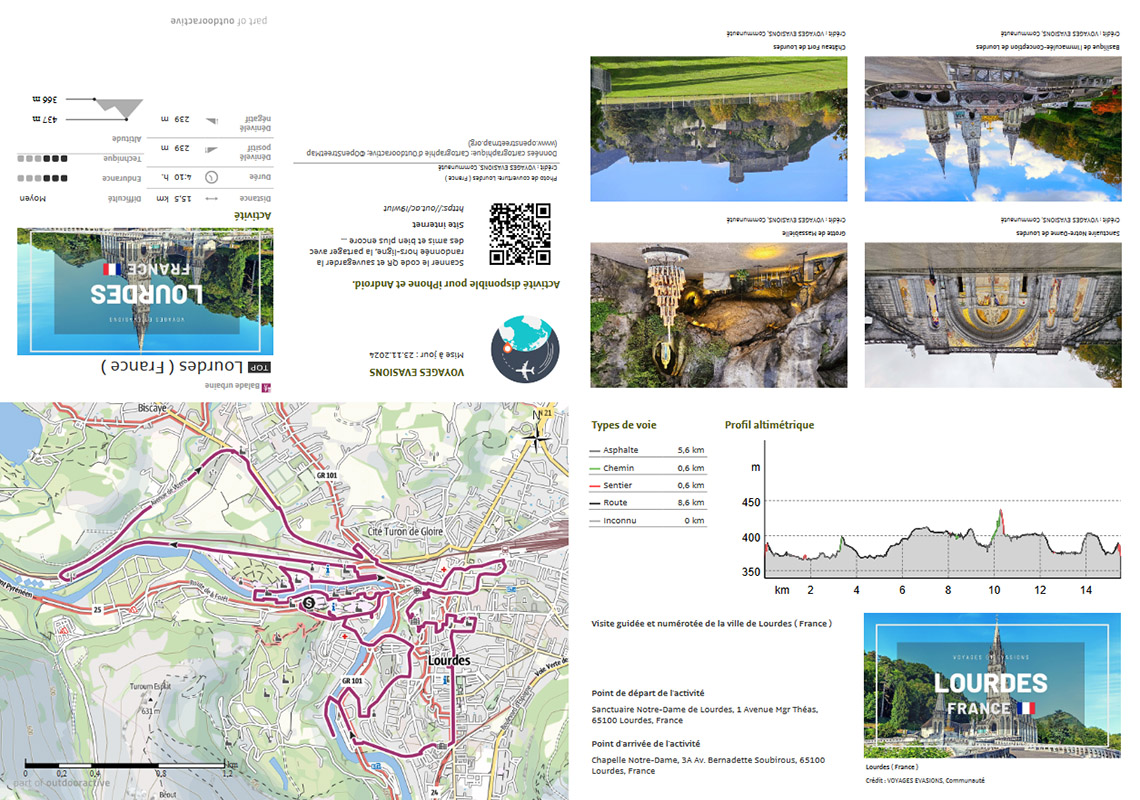The height and width of the screenshot is (800, 1140).
Task: Open the Basilique de l'Immaculée-Conception photo
Action: coord(993,129)
